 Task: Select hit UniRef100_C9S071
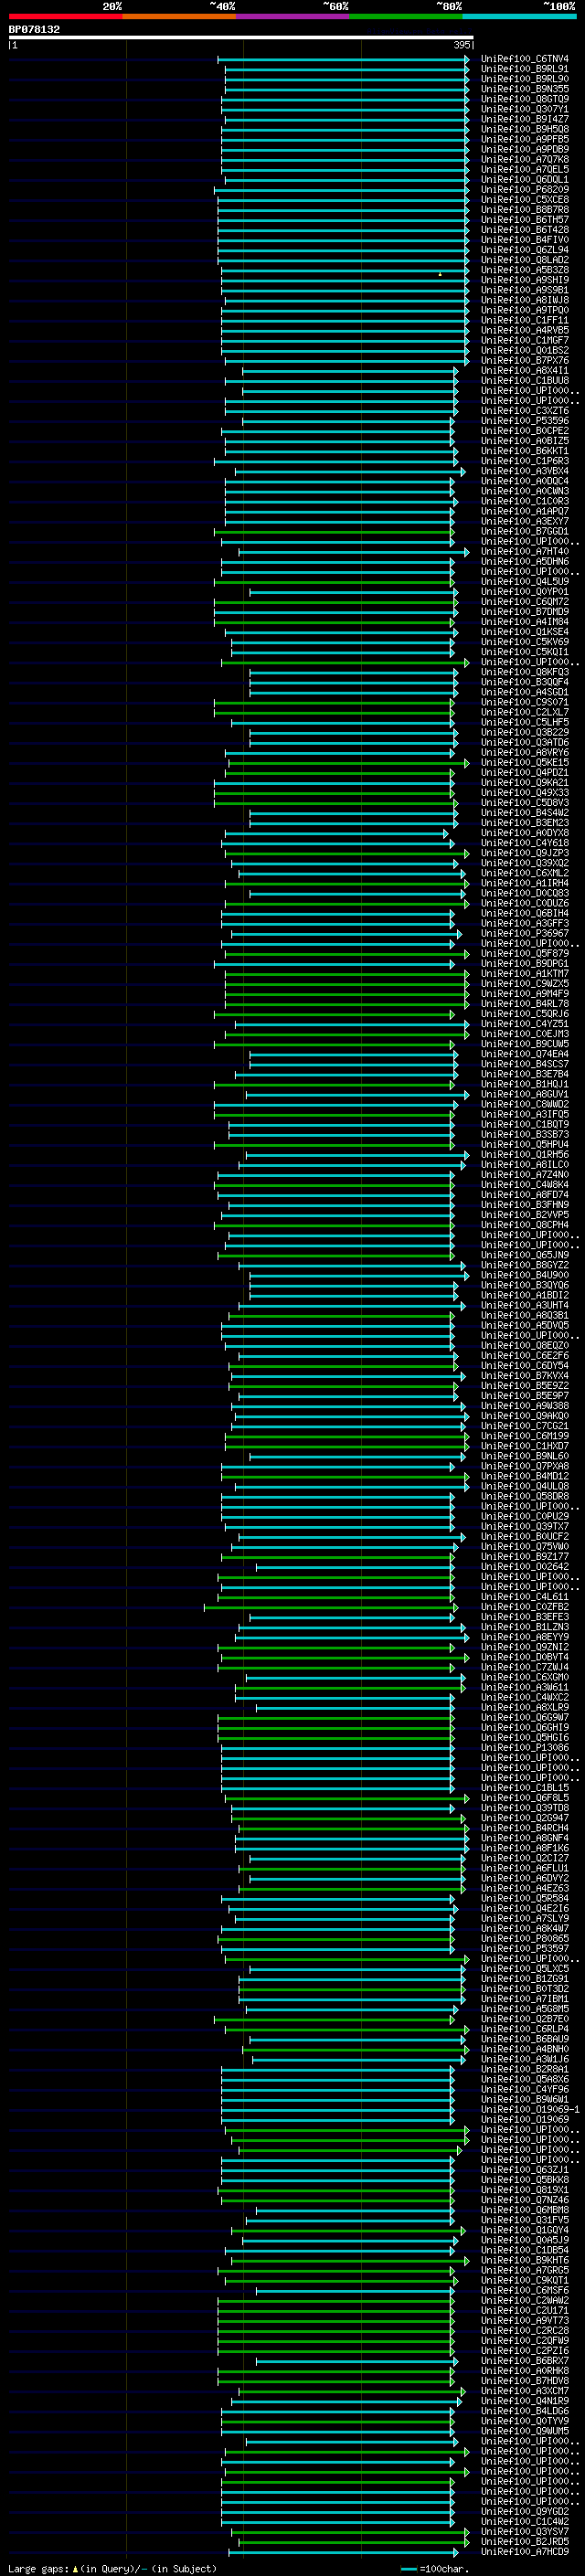pos(525,702)
